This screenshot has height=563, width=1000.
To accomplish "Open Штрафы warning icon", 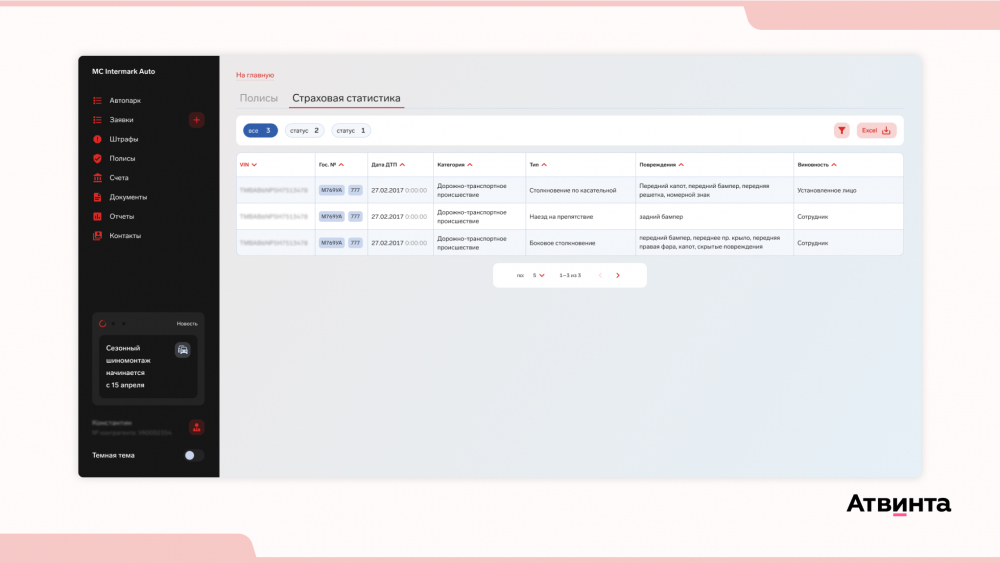I will coord(97,139).
